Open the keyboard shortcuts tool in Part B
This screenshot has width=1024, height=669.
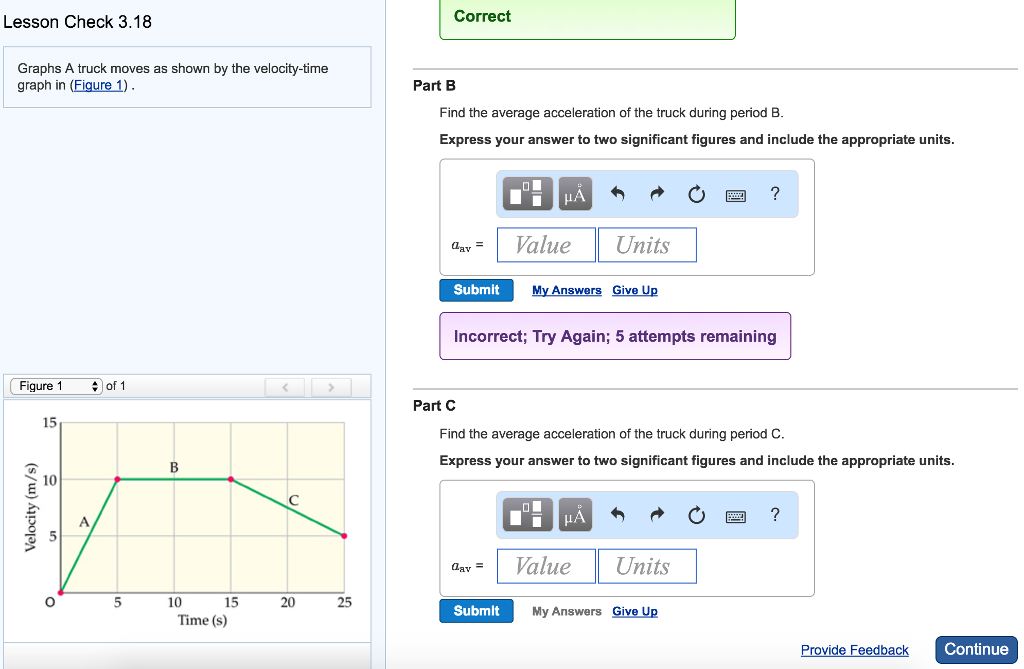(736, 195)
